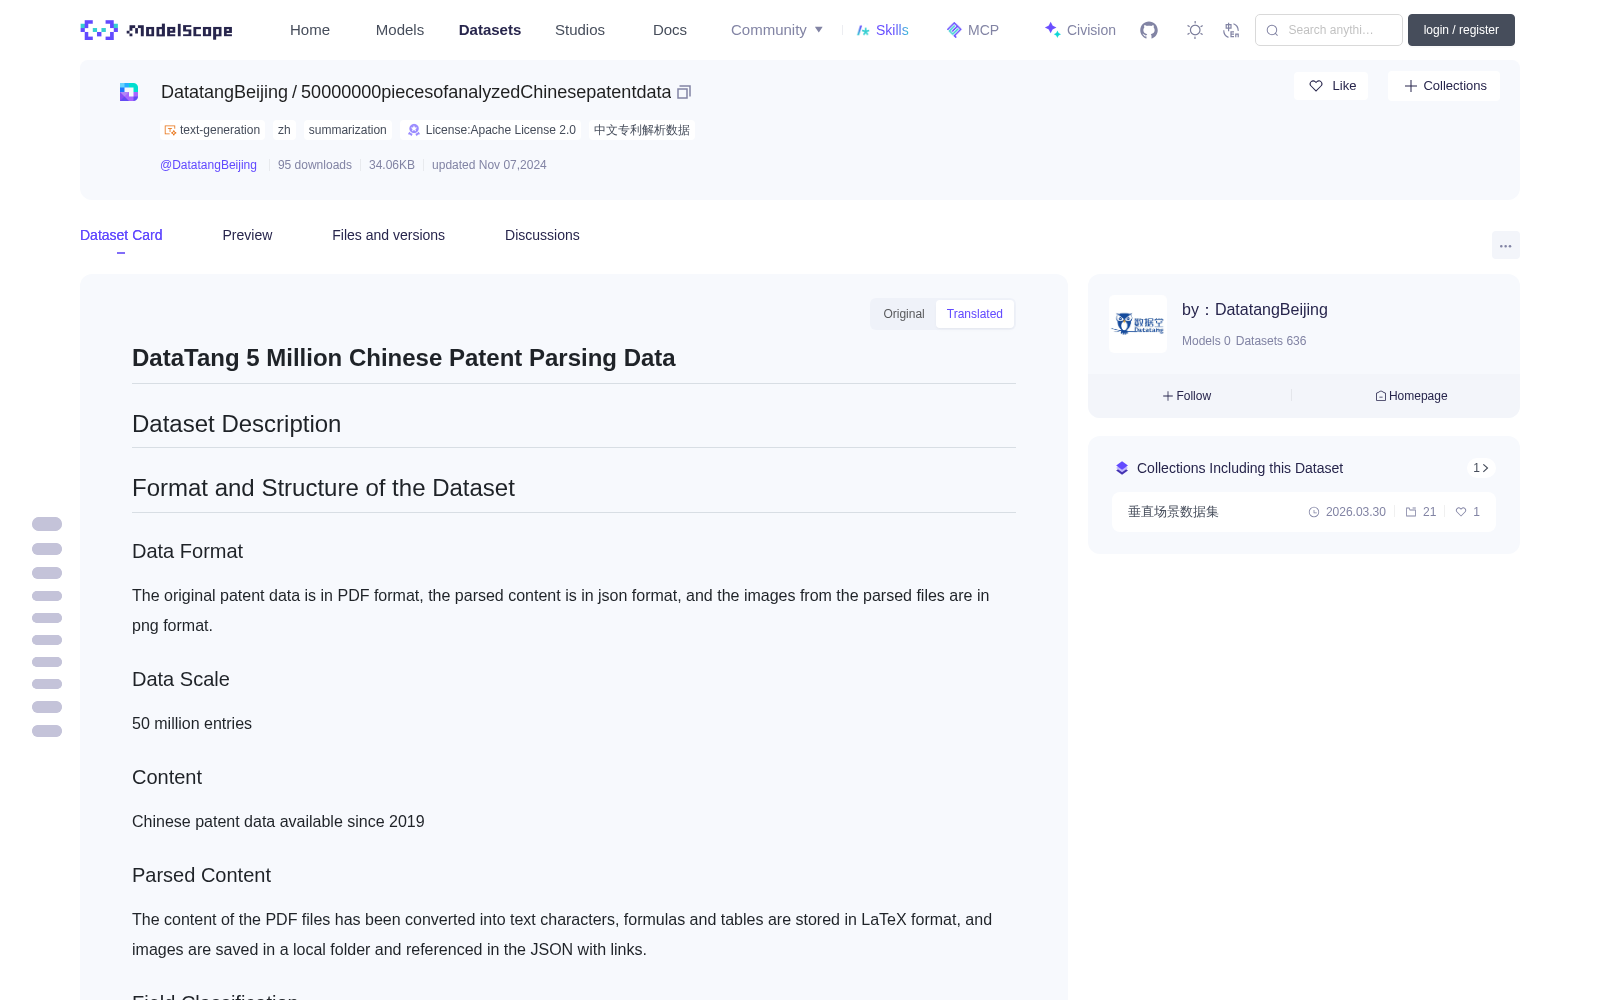Click the by: DatatangBeijing owner name
The image size is (1600, 1000).
(x=1255, y=310)
